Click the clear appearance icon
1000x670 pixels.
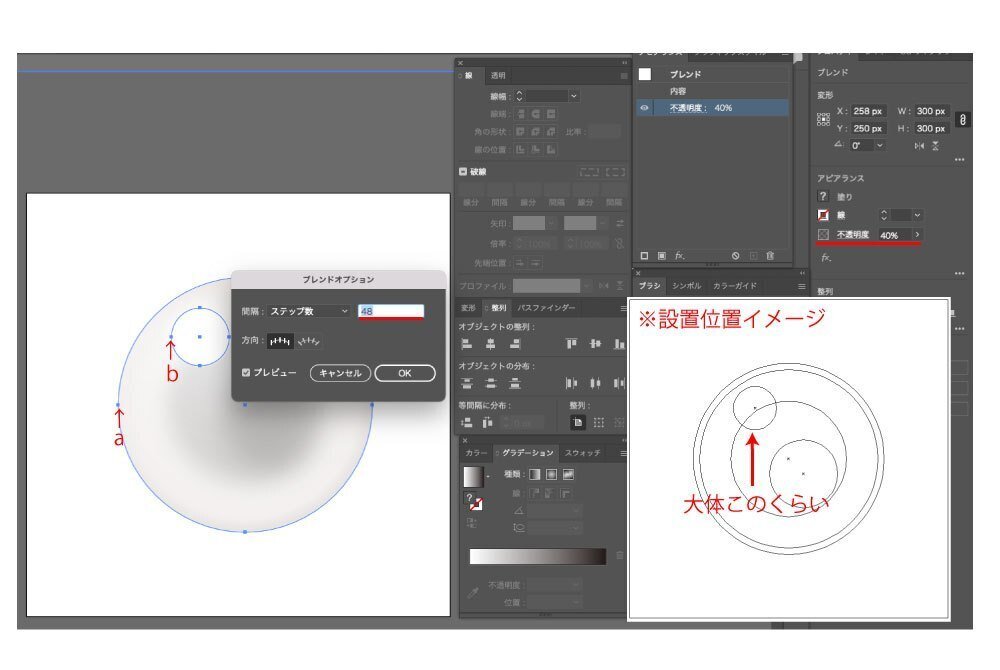735,256
